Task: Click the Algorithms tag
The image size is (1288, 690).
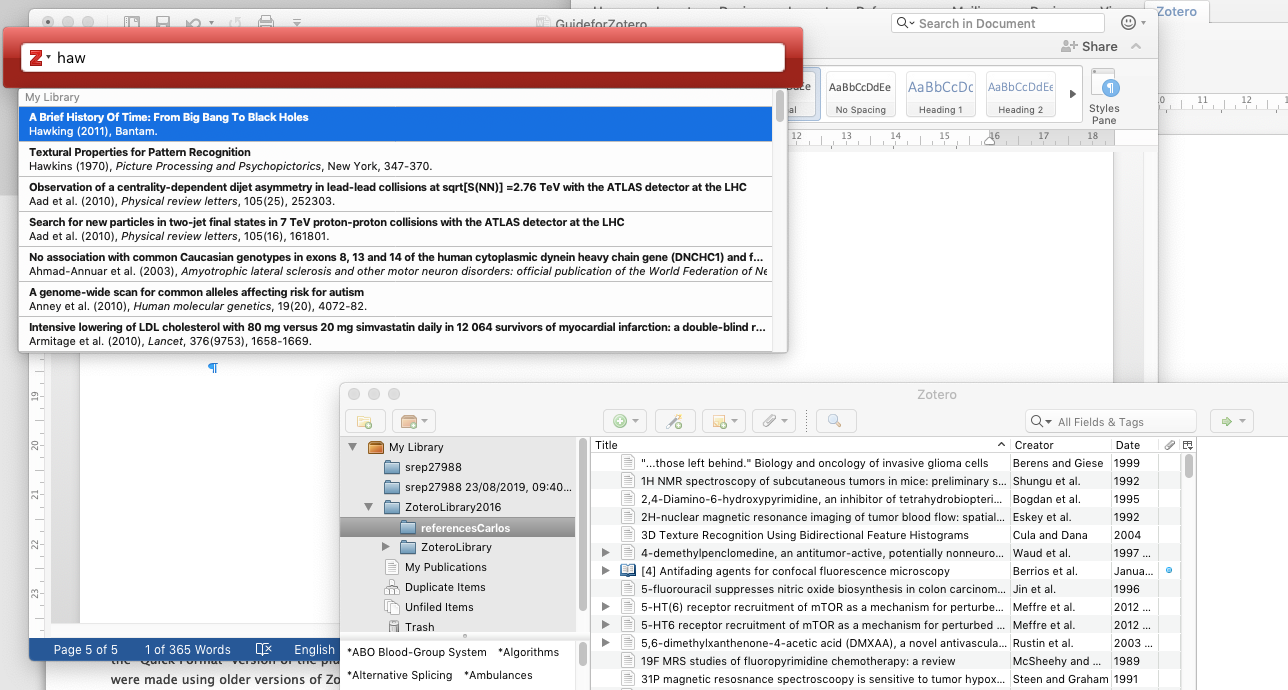Action: coord(529,652)
